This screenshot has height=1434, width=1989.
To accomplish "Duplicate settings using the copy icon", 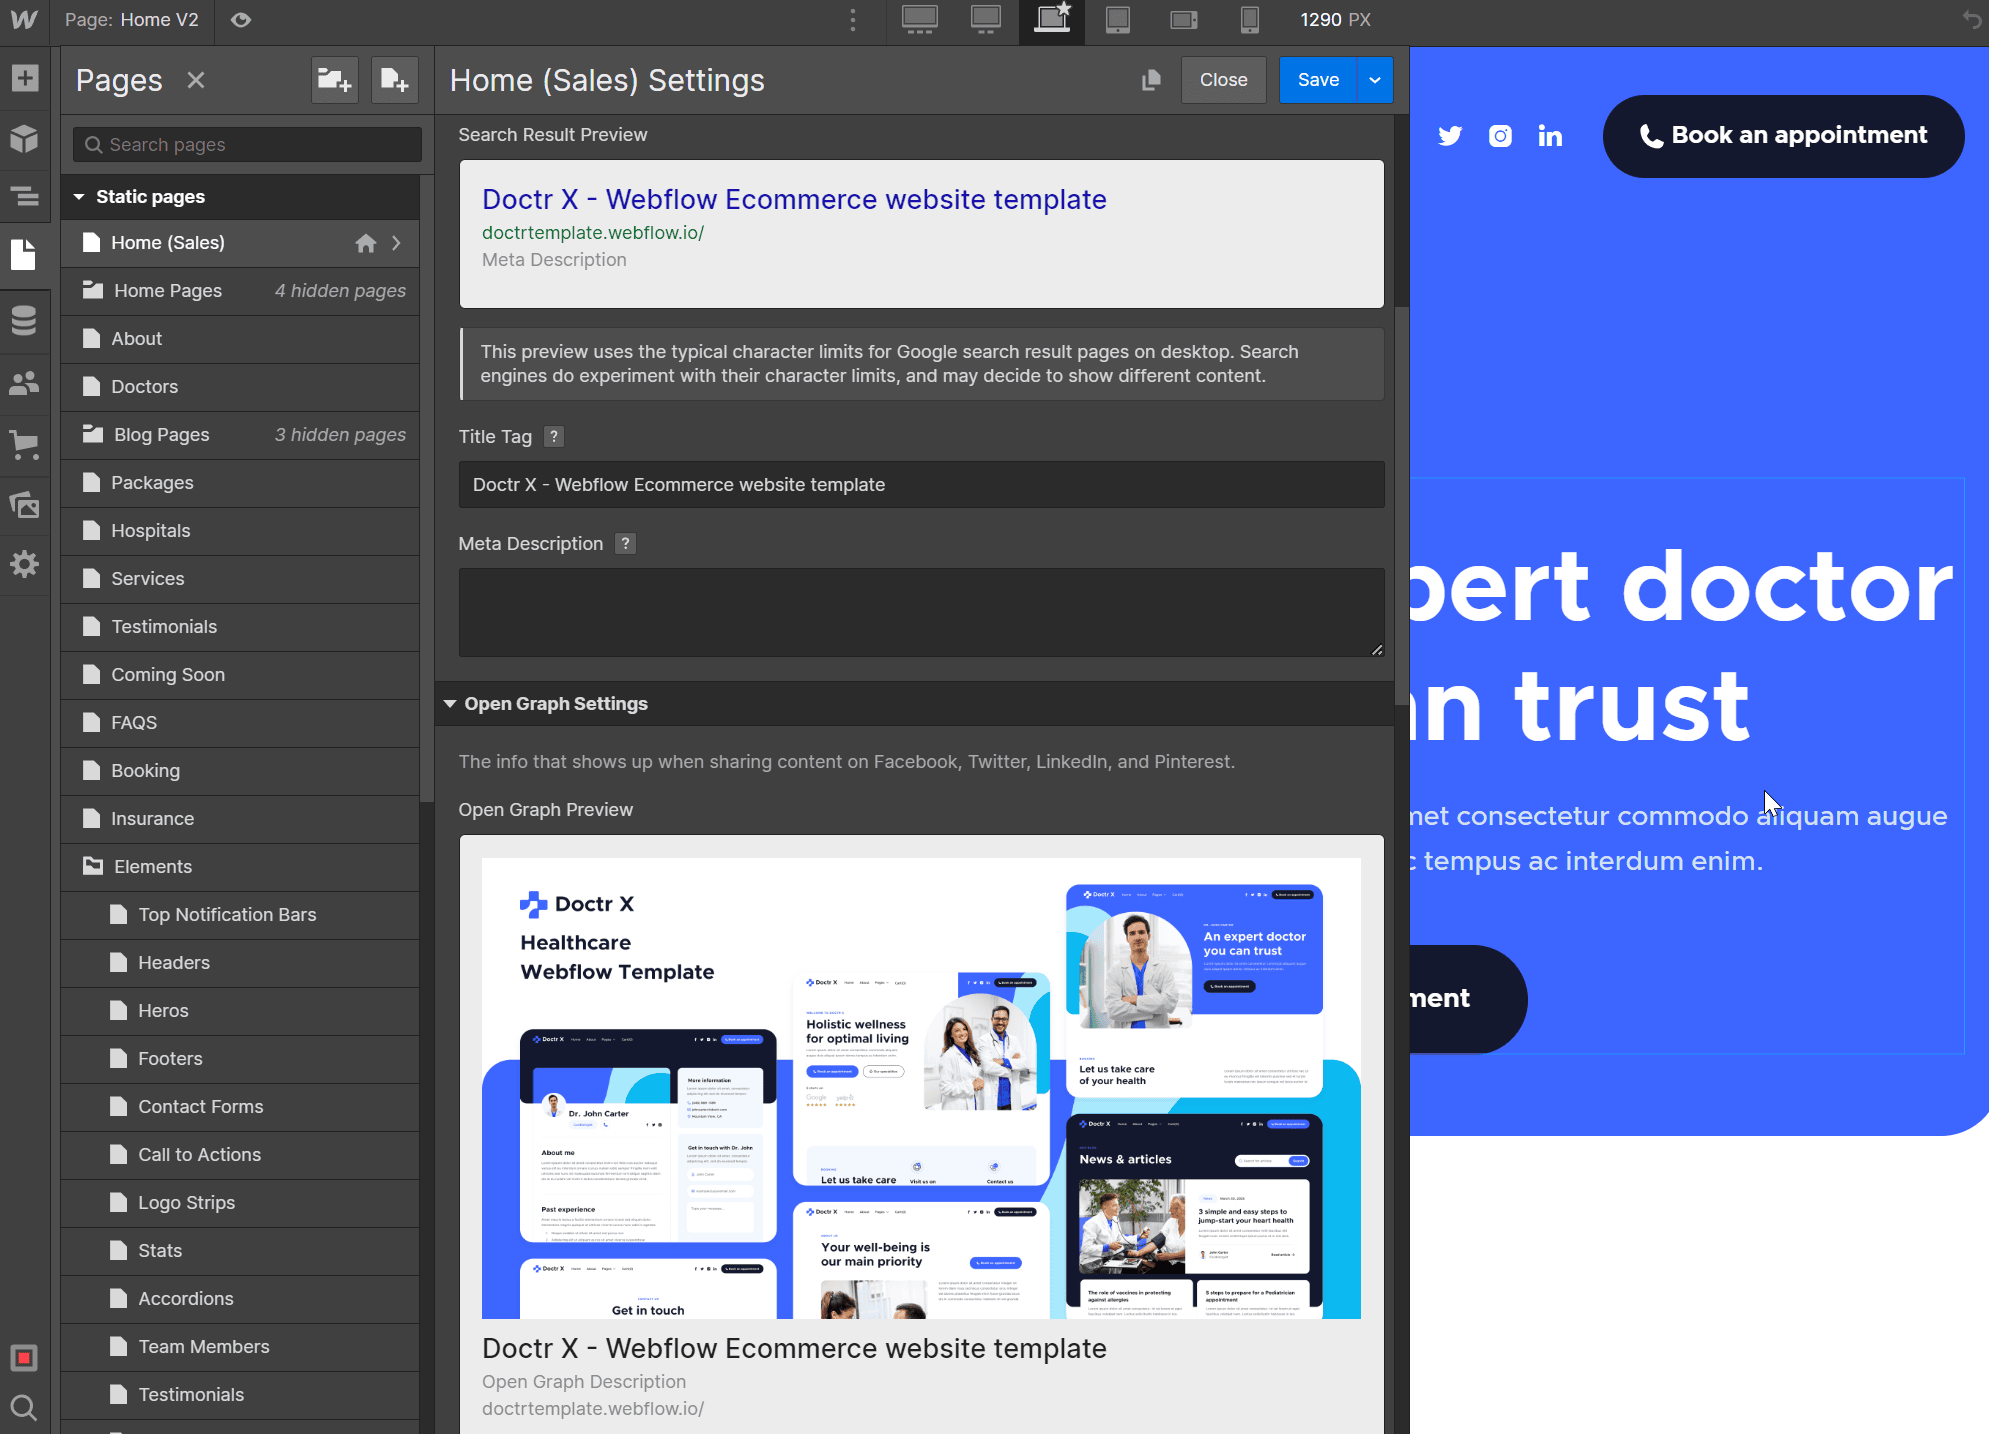I will (1151, 80).
